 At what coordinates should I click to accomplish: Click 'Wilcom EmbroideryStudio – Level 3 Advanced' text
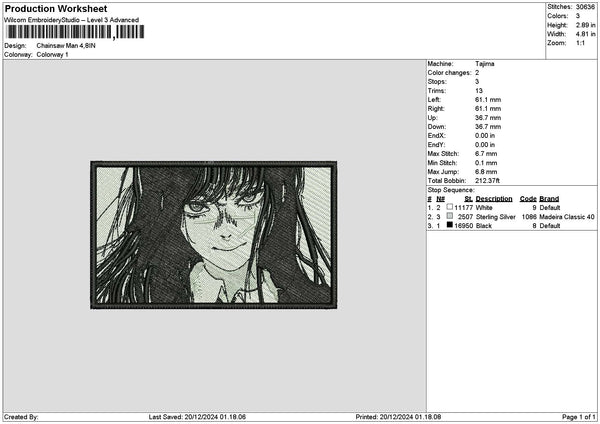tap(71, 20)
